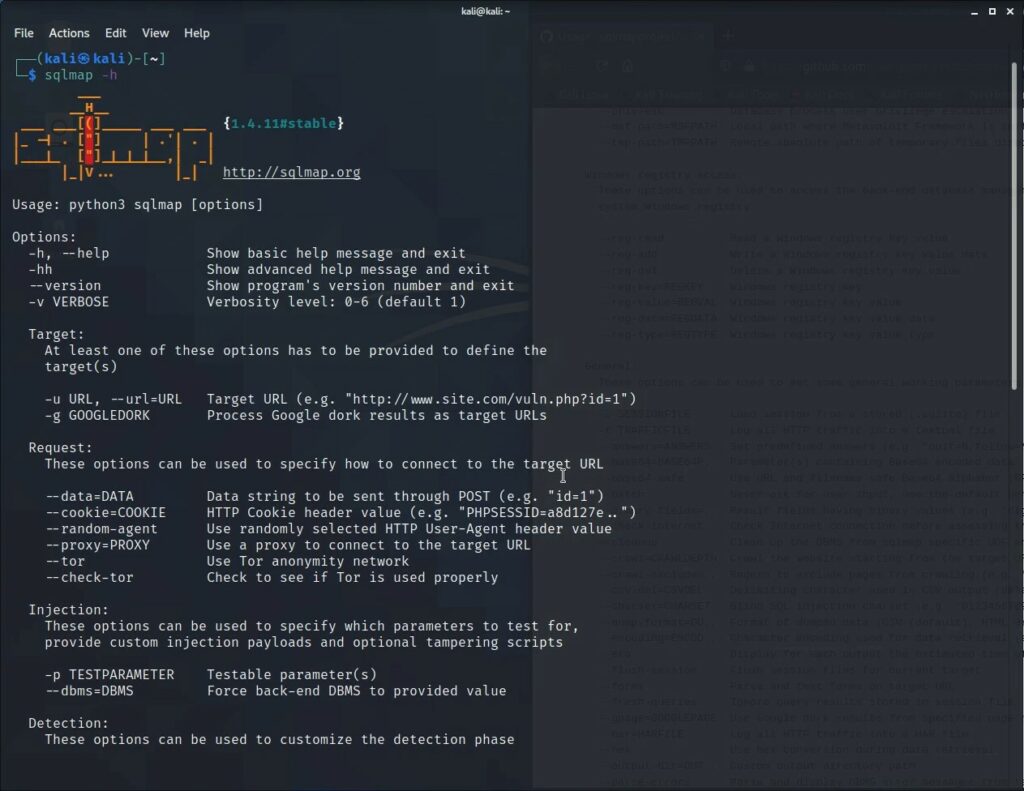Click the '--check-tor' option text
Viewport: 1024px width, 791px height.
[x=89, y=578]
